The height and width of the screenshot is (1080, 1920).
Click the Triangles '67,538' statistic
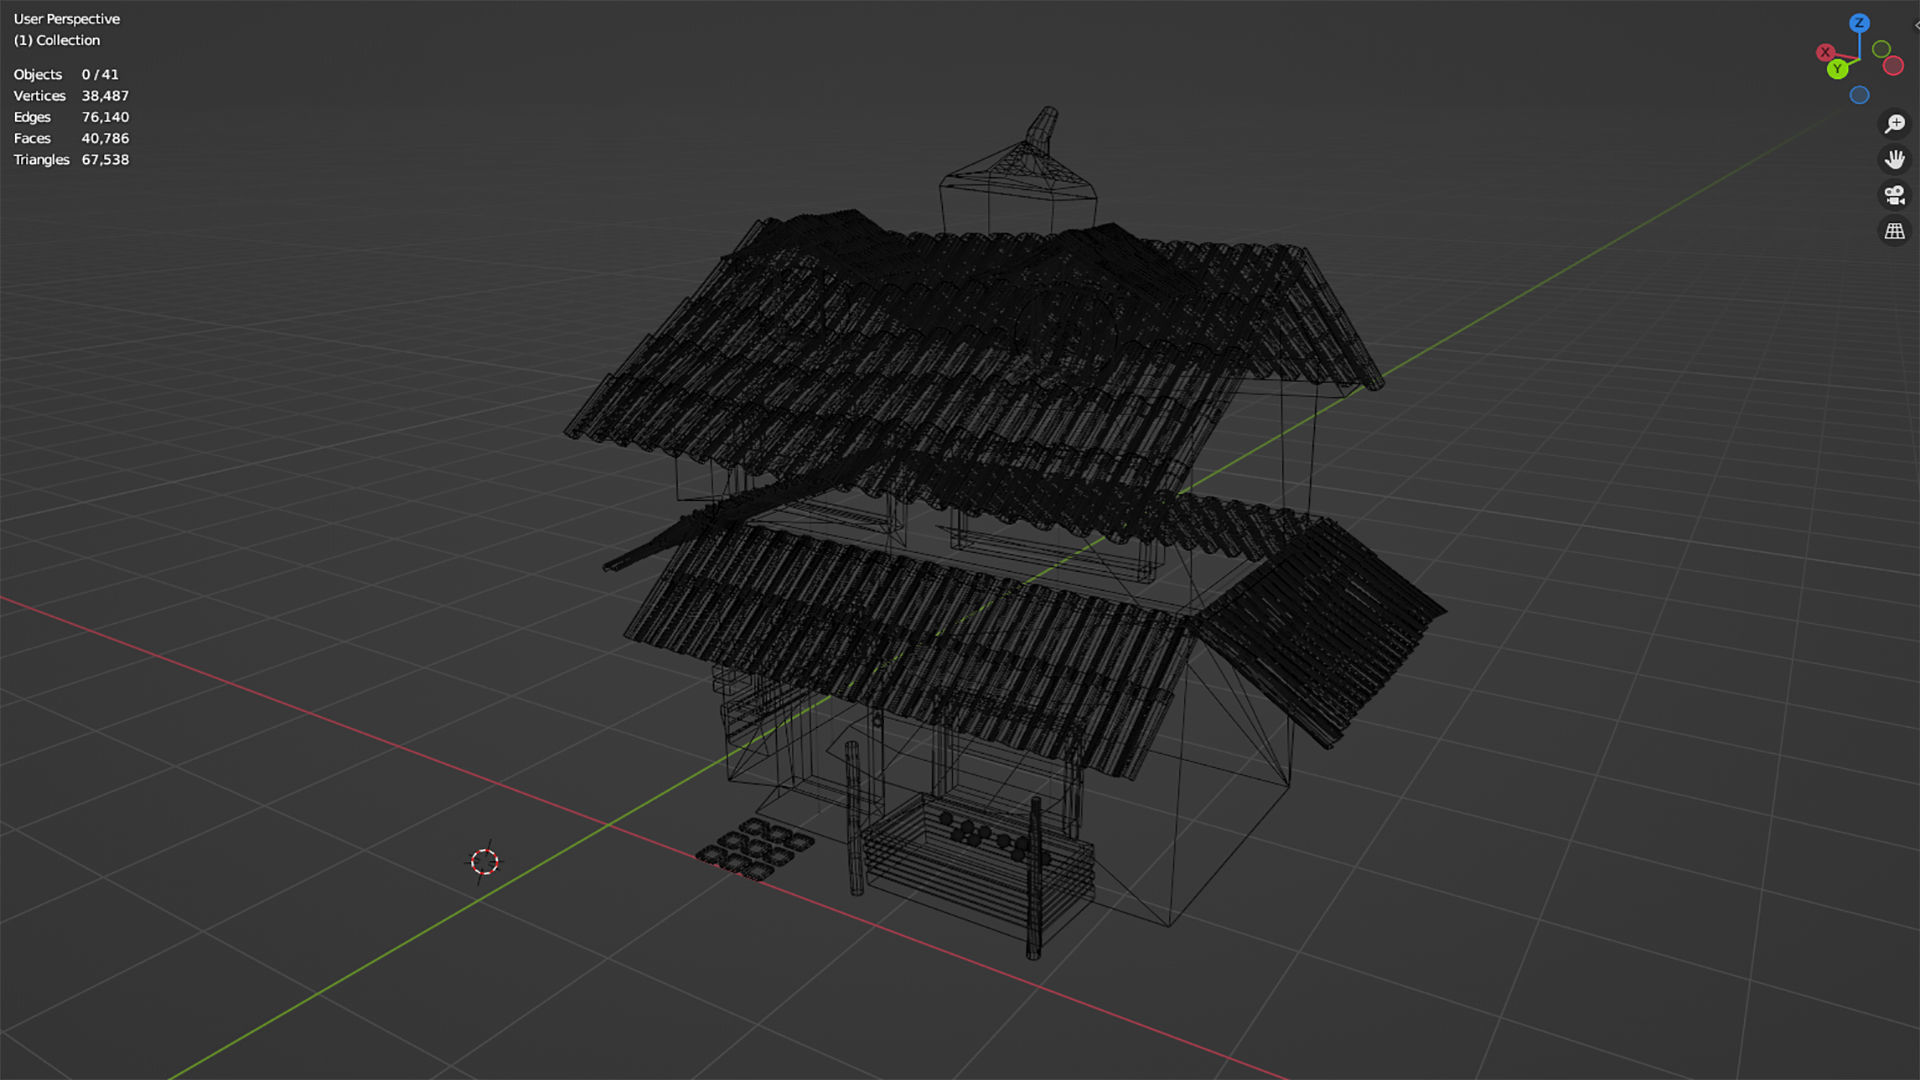[x=105, y=160]
